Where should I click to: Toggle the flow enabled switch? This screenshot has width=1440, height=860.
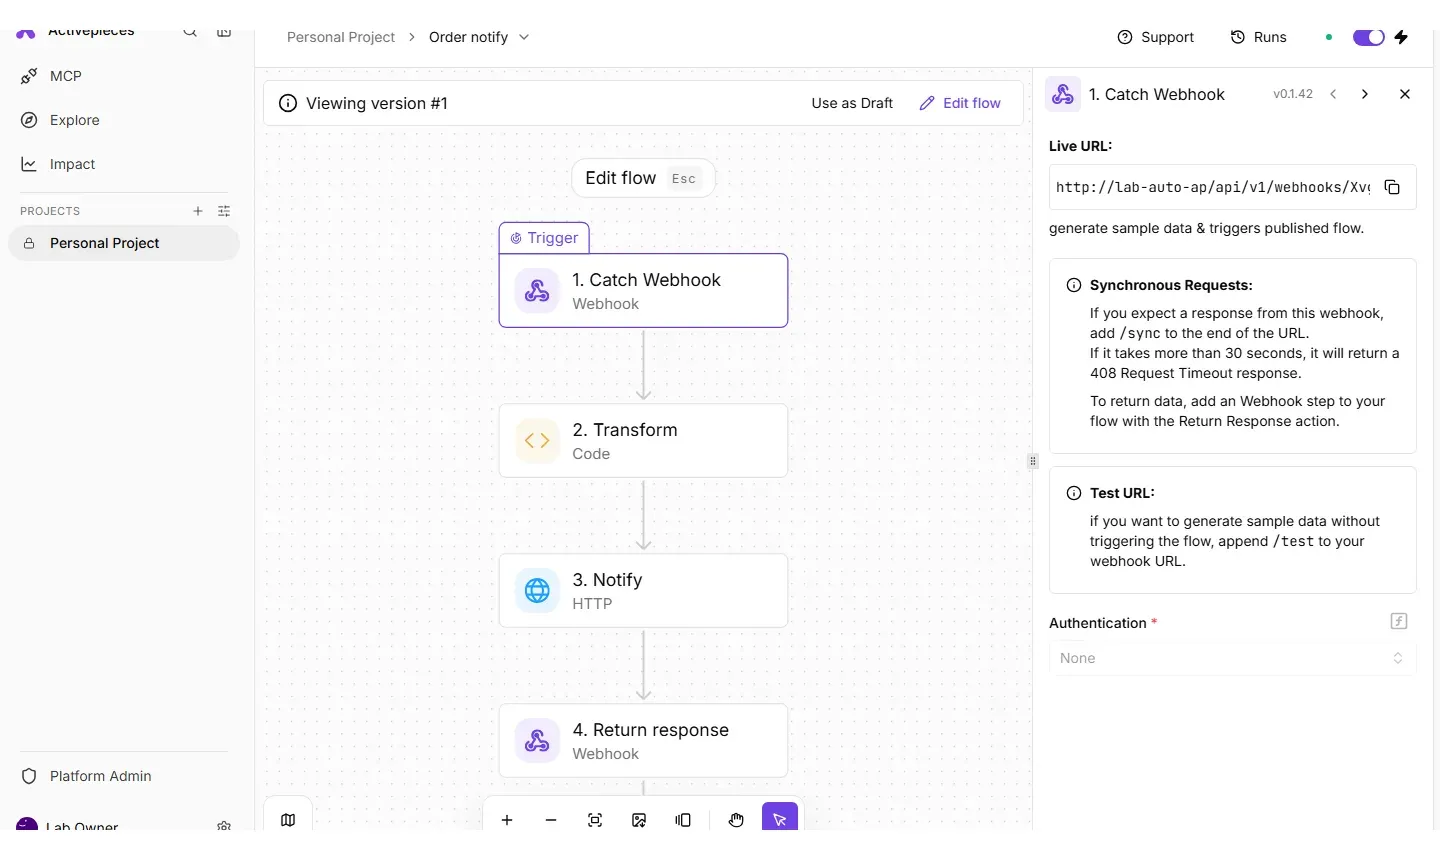[x=1368, y=37]
